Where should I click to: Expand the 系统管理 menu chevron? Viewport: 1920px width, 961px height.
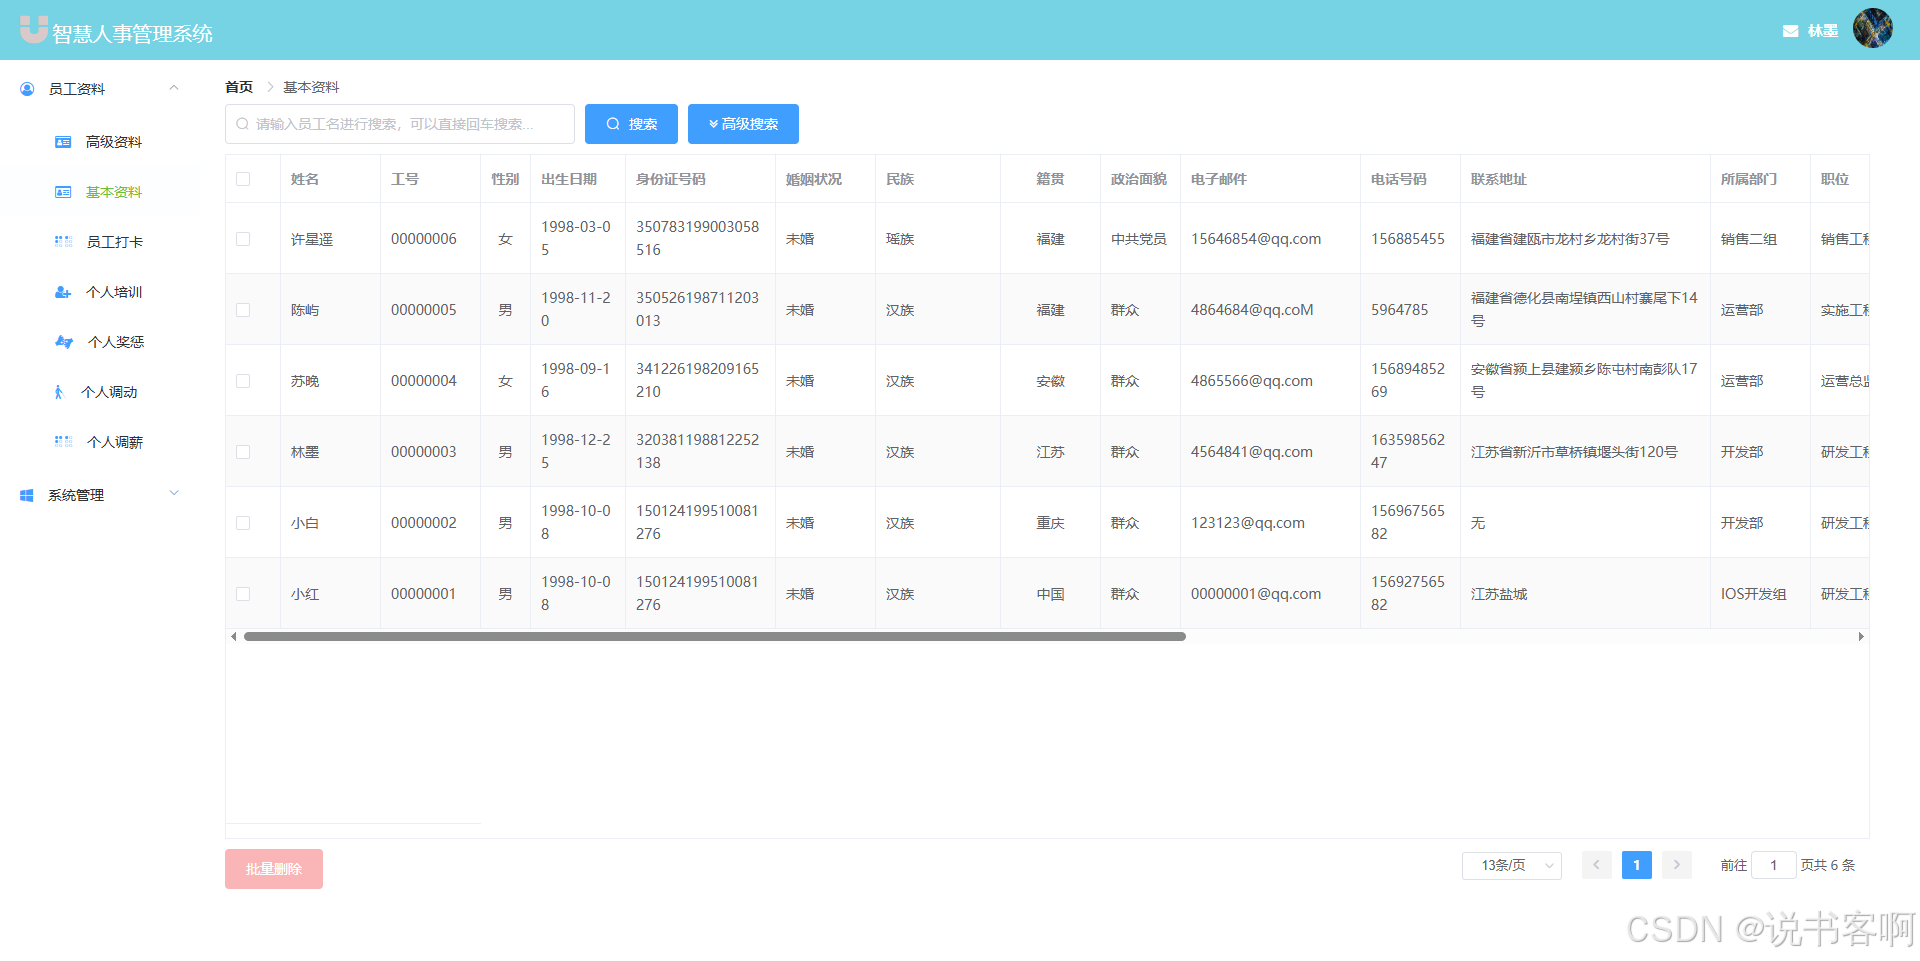(174, 494)
